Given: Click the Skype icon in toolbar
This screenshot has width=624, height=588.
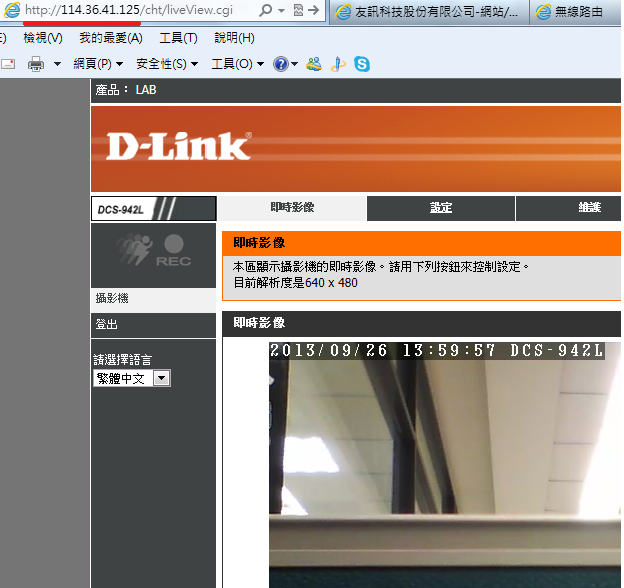Looking at the screenshot, I should coord(362,64).
